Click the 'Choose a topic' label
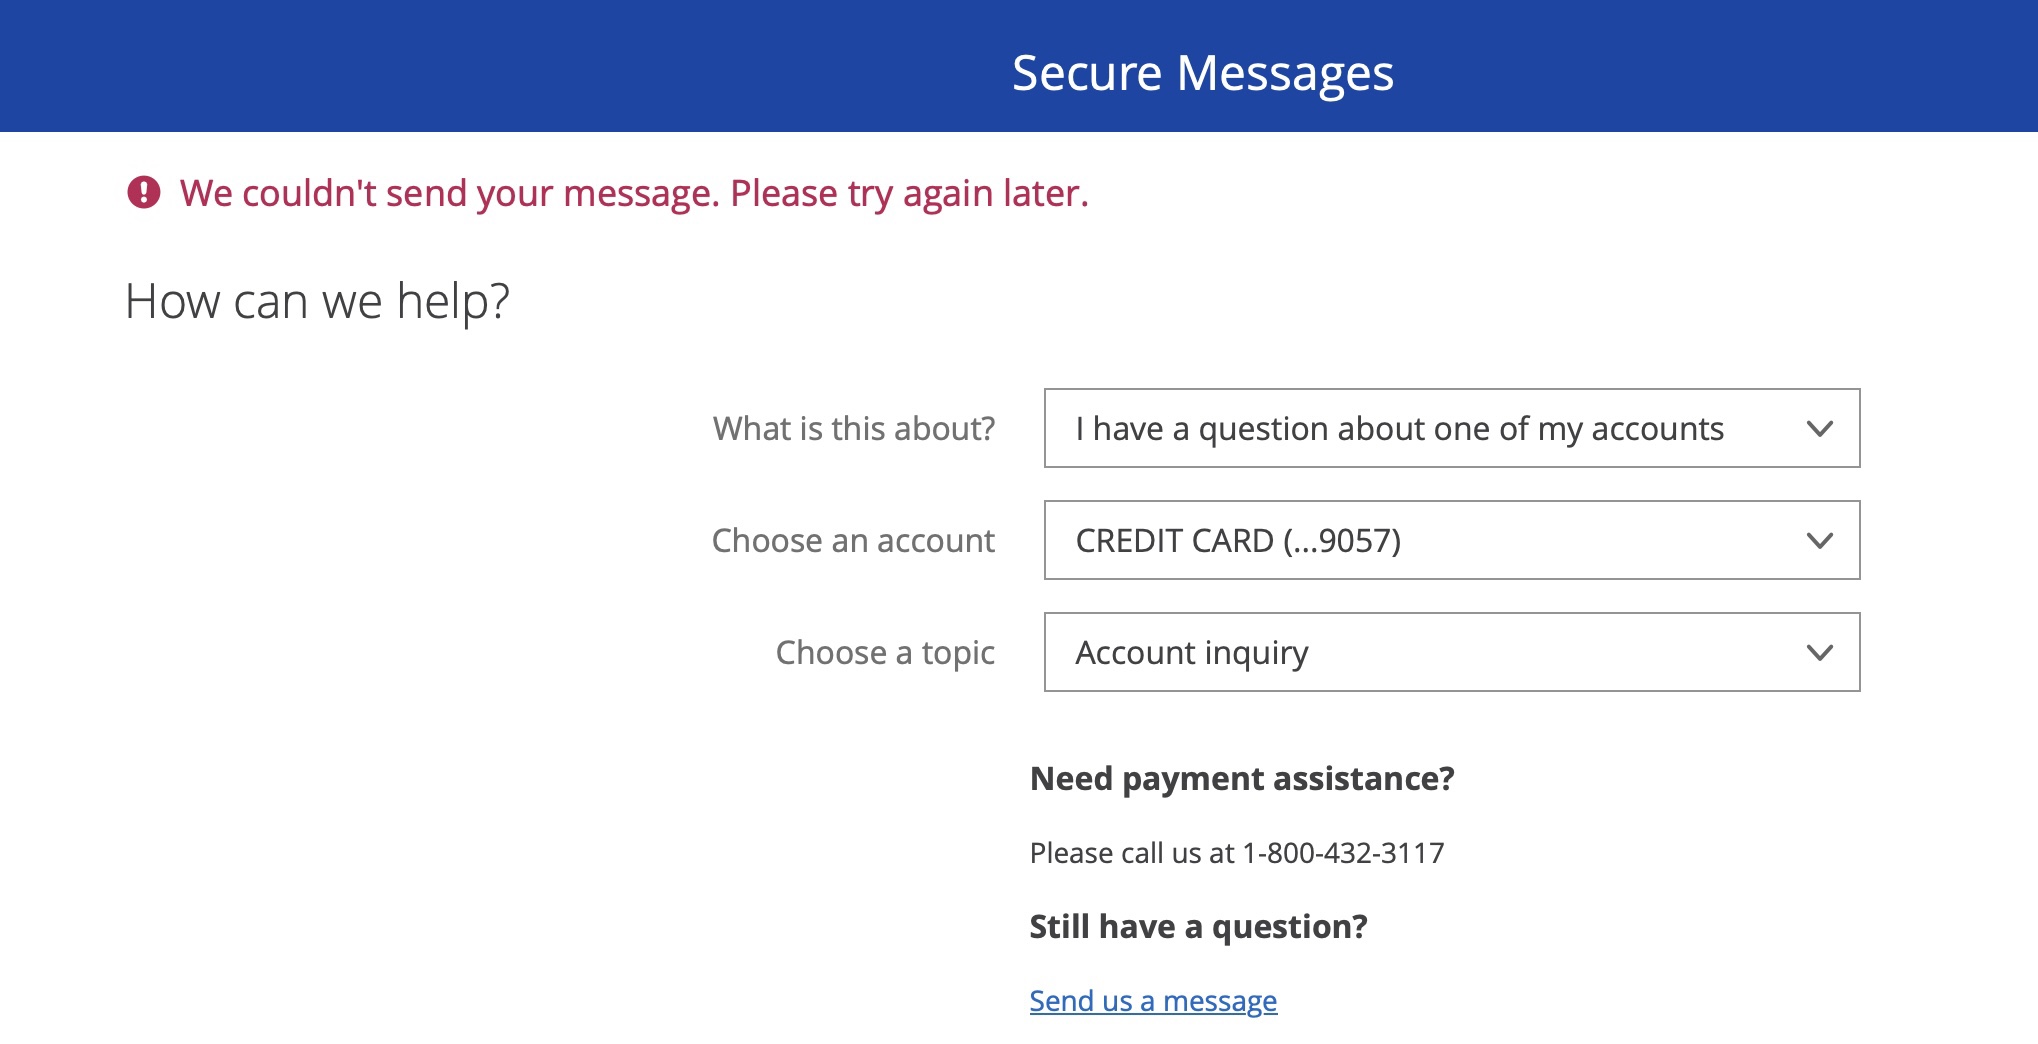2038x1044 pixels. pyautogui.click(x=885, y=653)
